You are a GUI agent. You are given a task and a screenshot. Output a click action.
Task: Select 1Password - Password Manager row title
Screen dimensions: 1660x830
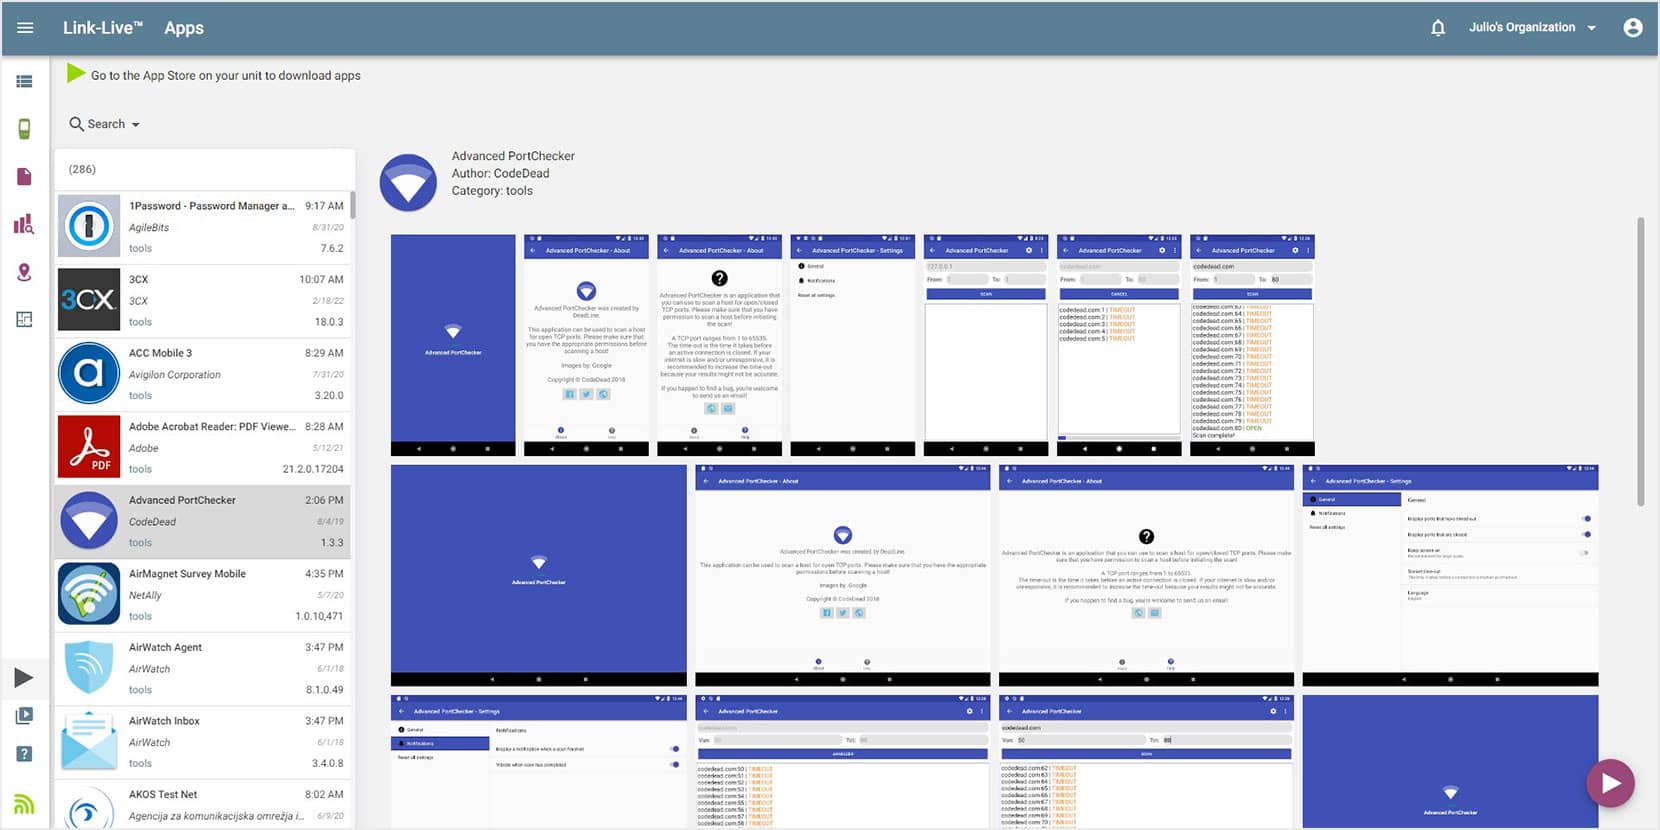pos(211,206)
